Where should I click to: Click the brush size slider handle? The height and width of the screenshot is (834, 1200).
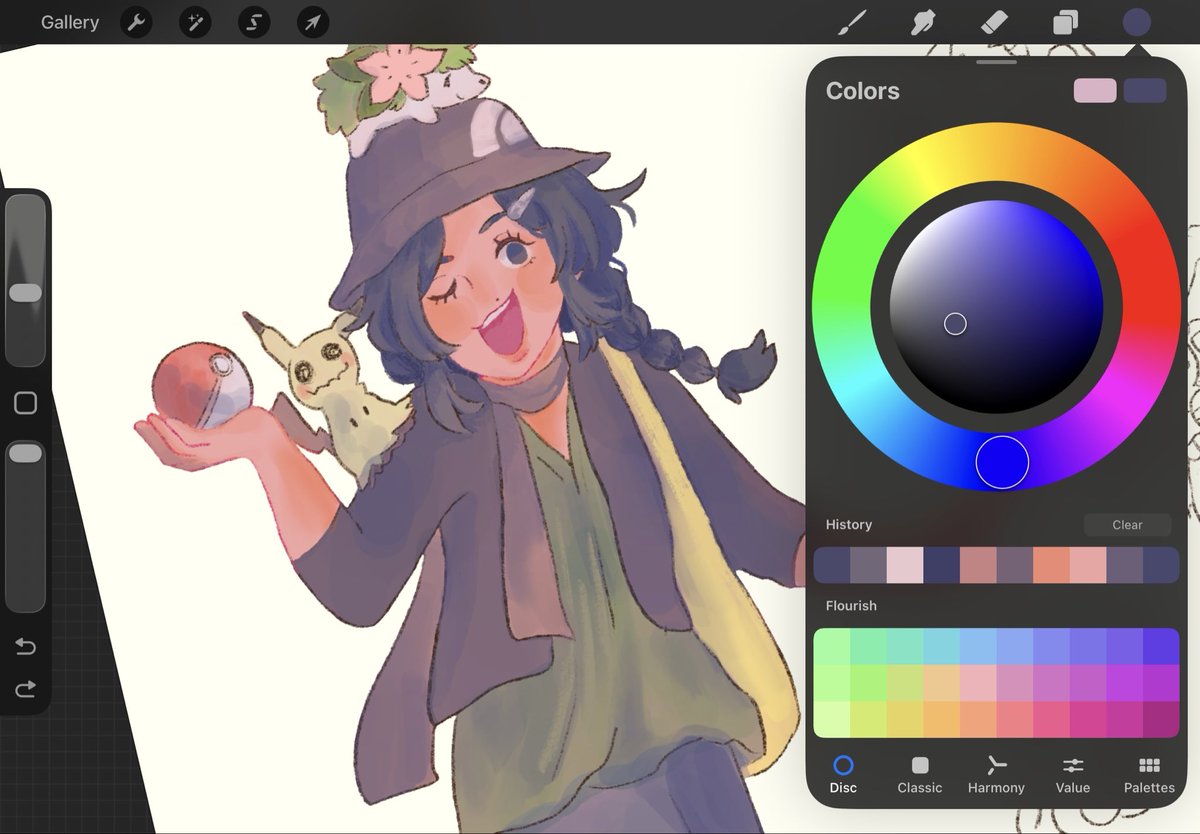pyautogui.click(x=25, y=293)
